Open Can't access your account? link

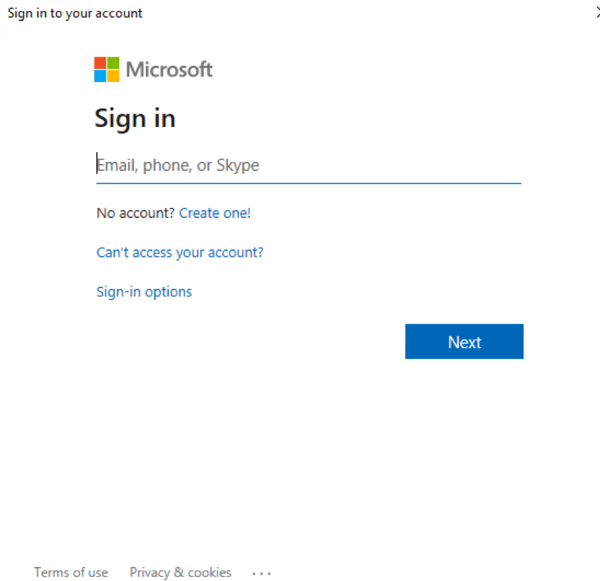point(180,253)
